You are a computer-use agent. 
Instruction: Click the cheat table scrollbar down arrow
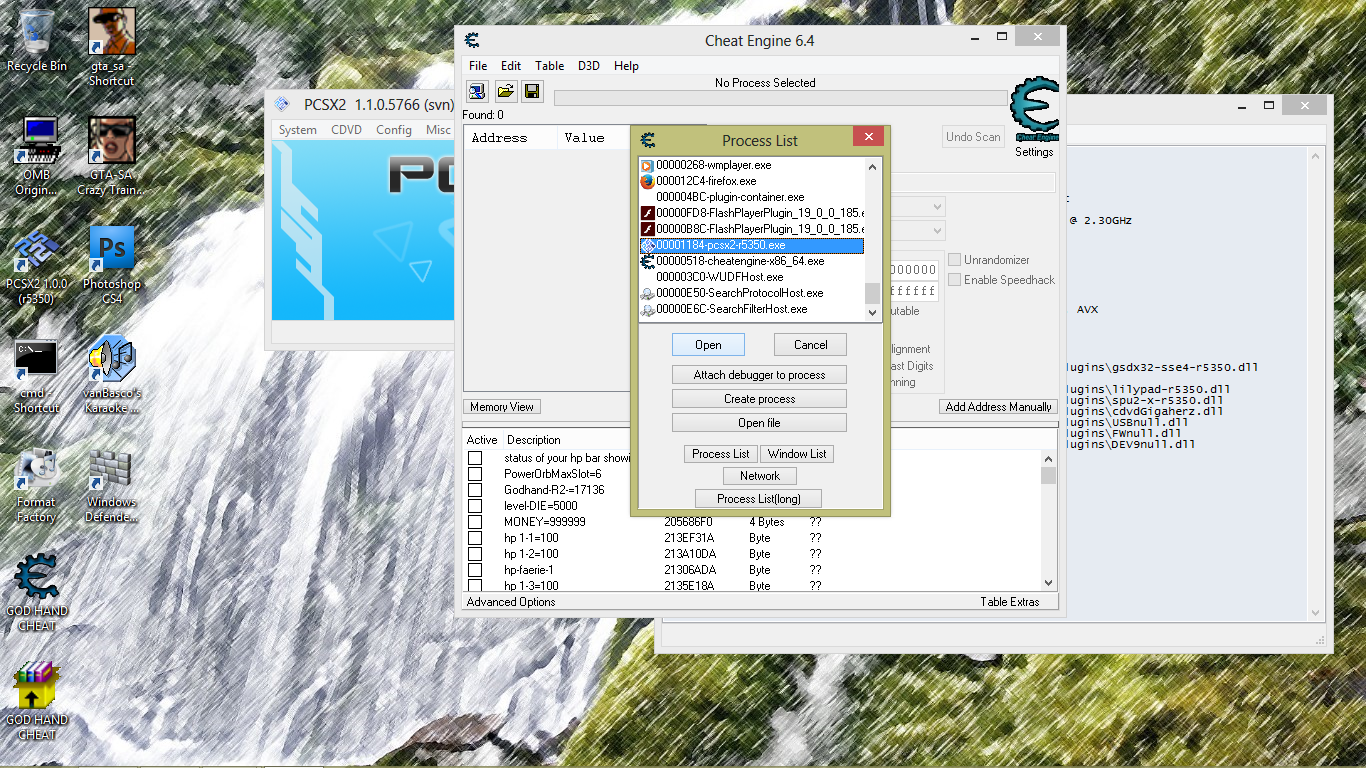[x=1048, y=583]
